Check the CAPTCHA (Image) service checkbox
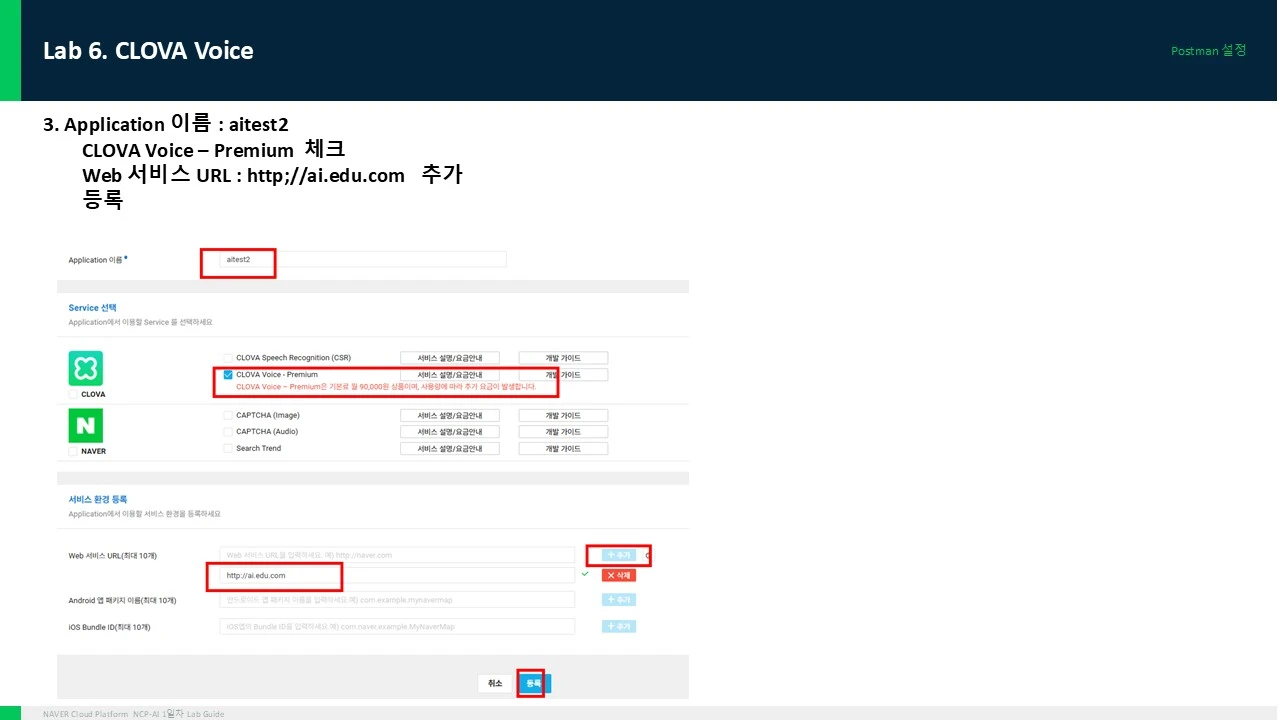 tap(228, 416)
